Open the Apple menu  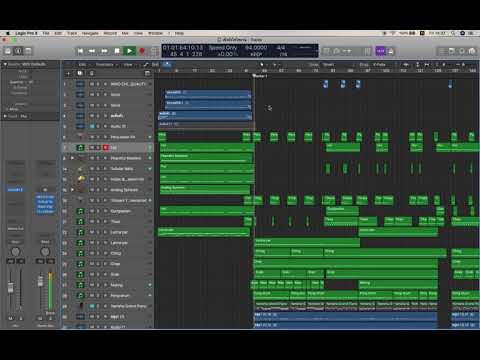pos(8,33)
